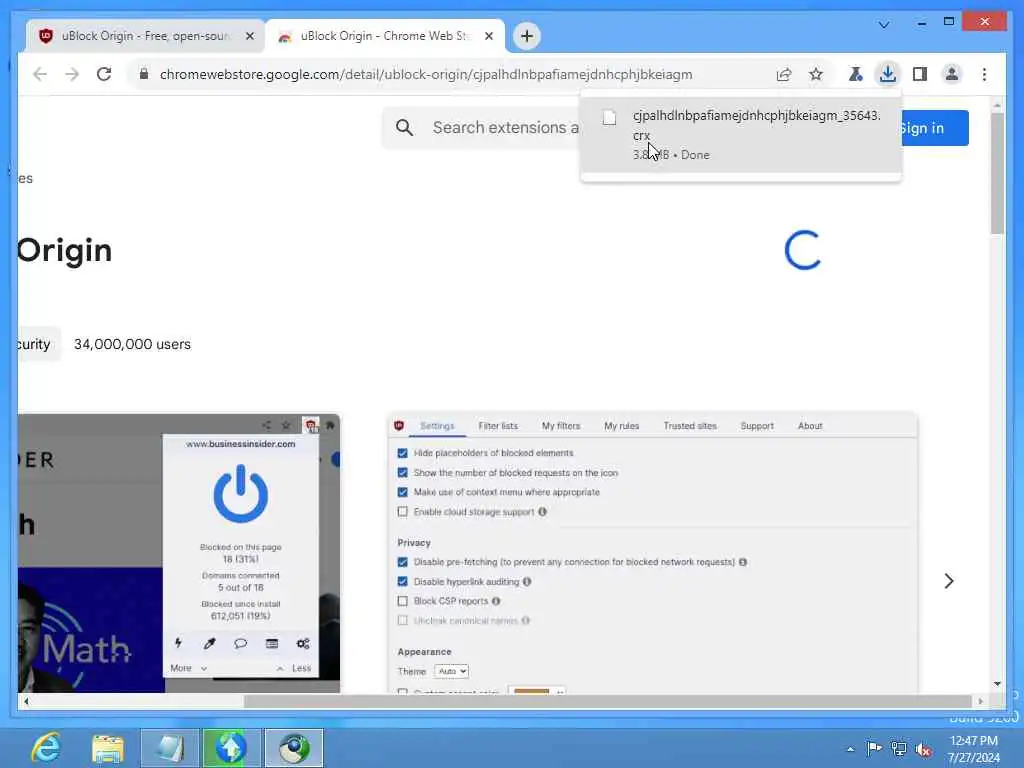Click the muted volume tray icon
Viewport: 1024px width, 768px height.
coord(923,749)
